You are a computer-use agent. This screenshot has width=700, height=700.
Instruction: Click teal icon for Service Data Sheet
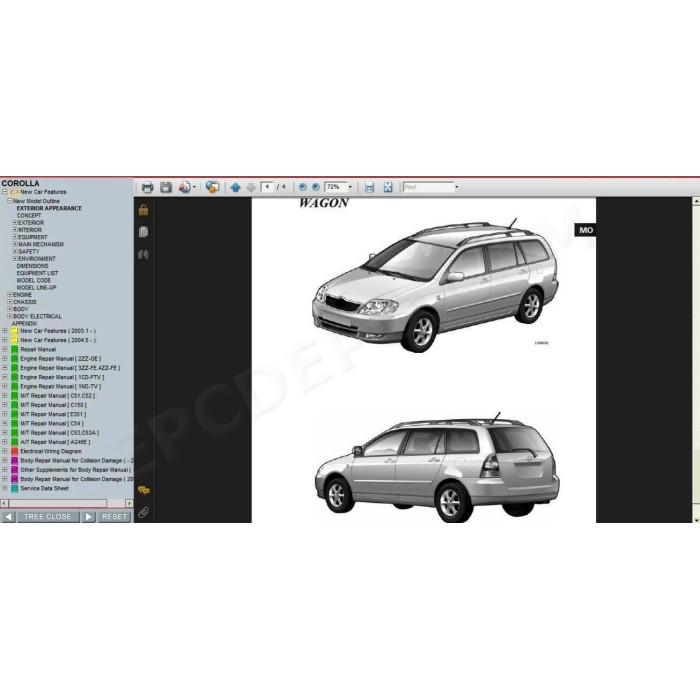(x=15, y=488)
